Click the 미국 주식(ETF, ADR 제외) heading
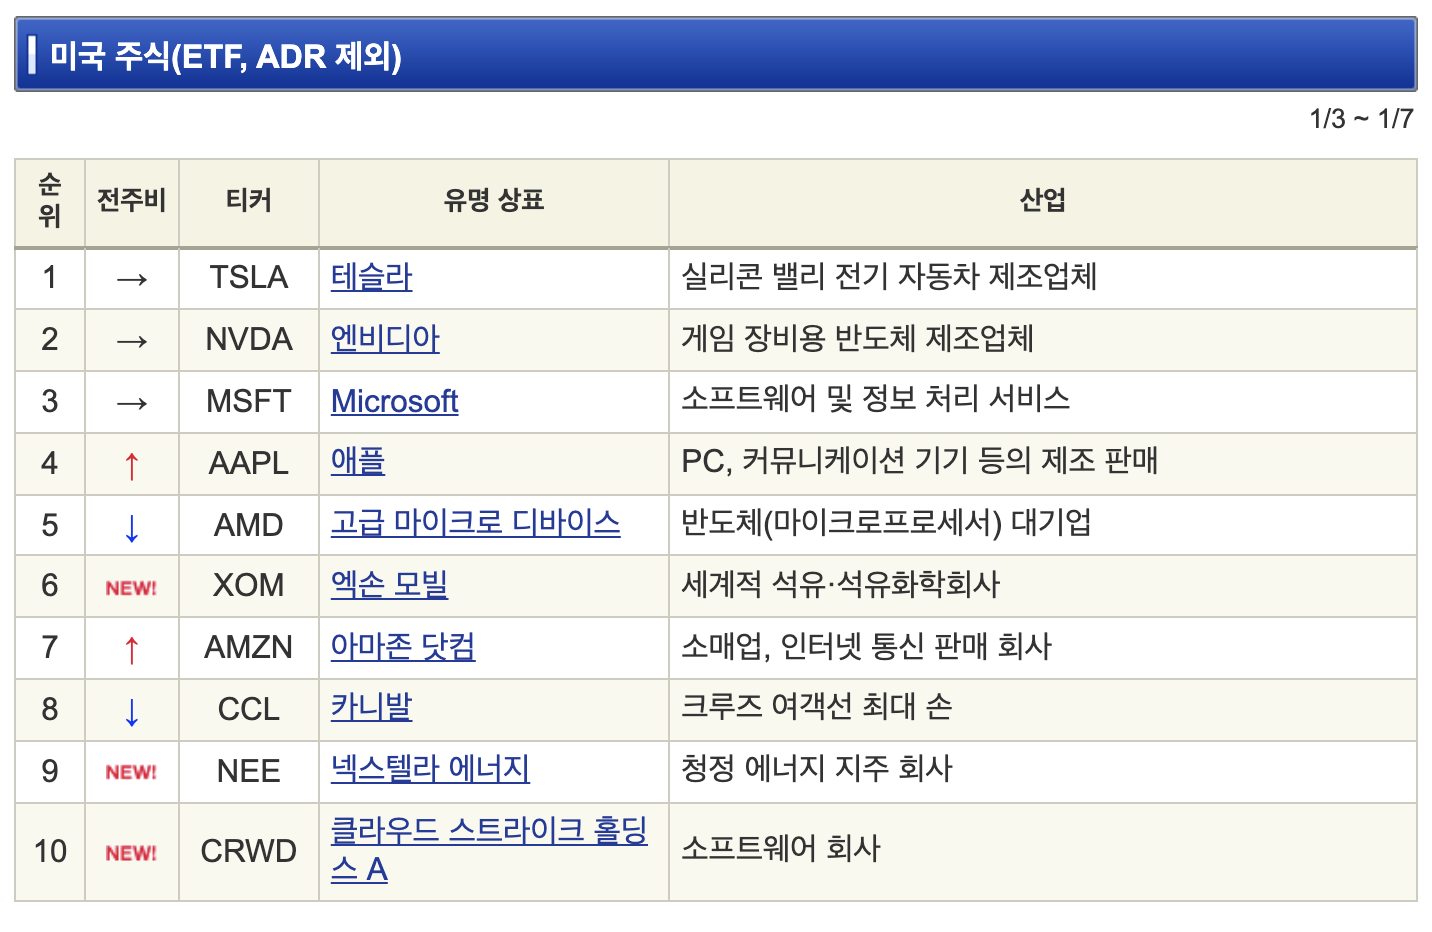Viewport: 1432px width, 932px height. coord(226,56)
